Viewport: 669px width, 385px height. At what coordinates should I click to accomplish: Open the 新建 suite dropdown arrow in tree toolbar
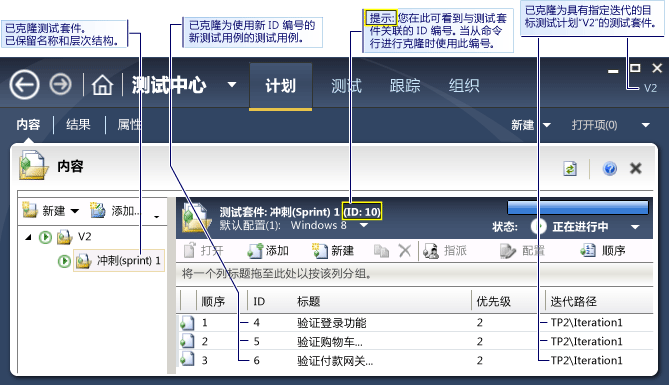tap(75, 211)
